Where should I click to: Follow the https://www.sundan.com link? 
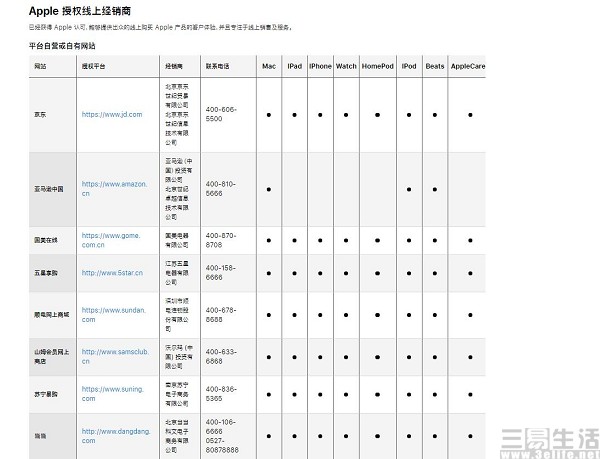[x=114, y=315]
